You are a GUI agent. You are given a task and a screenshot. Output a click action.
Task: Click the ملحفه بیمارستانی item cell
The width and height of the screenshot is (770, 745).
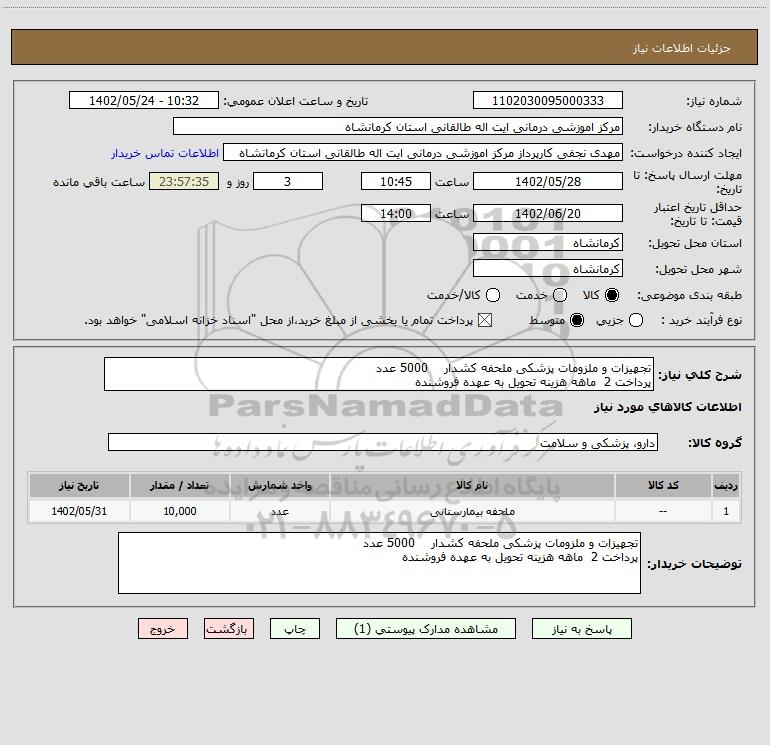click(472, 511)
